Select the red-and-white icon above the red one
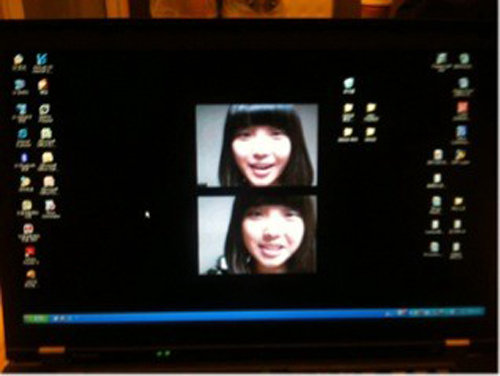Screen dimensions: 500x376 tap(28, 229)
